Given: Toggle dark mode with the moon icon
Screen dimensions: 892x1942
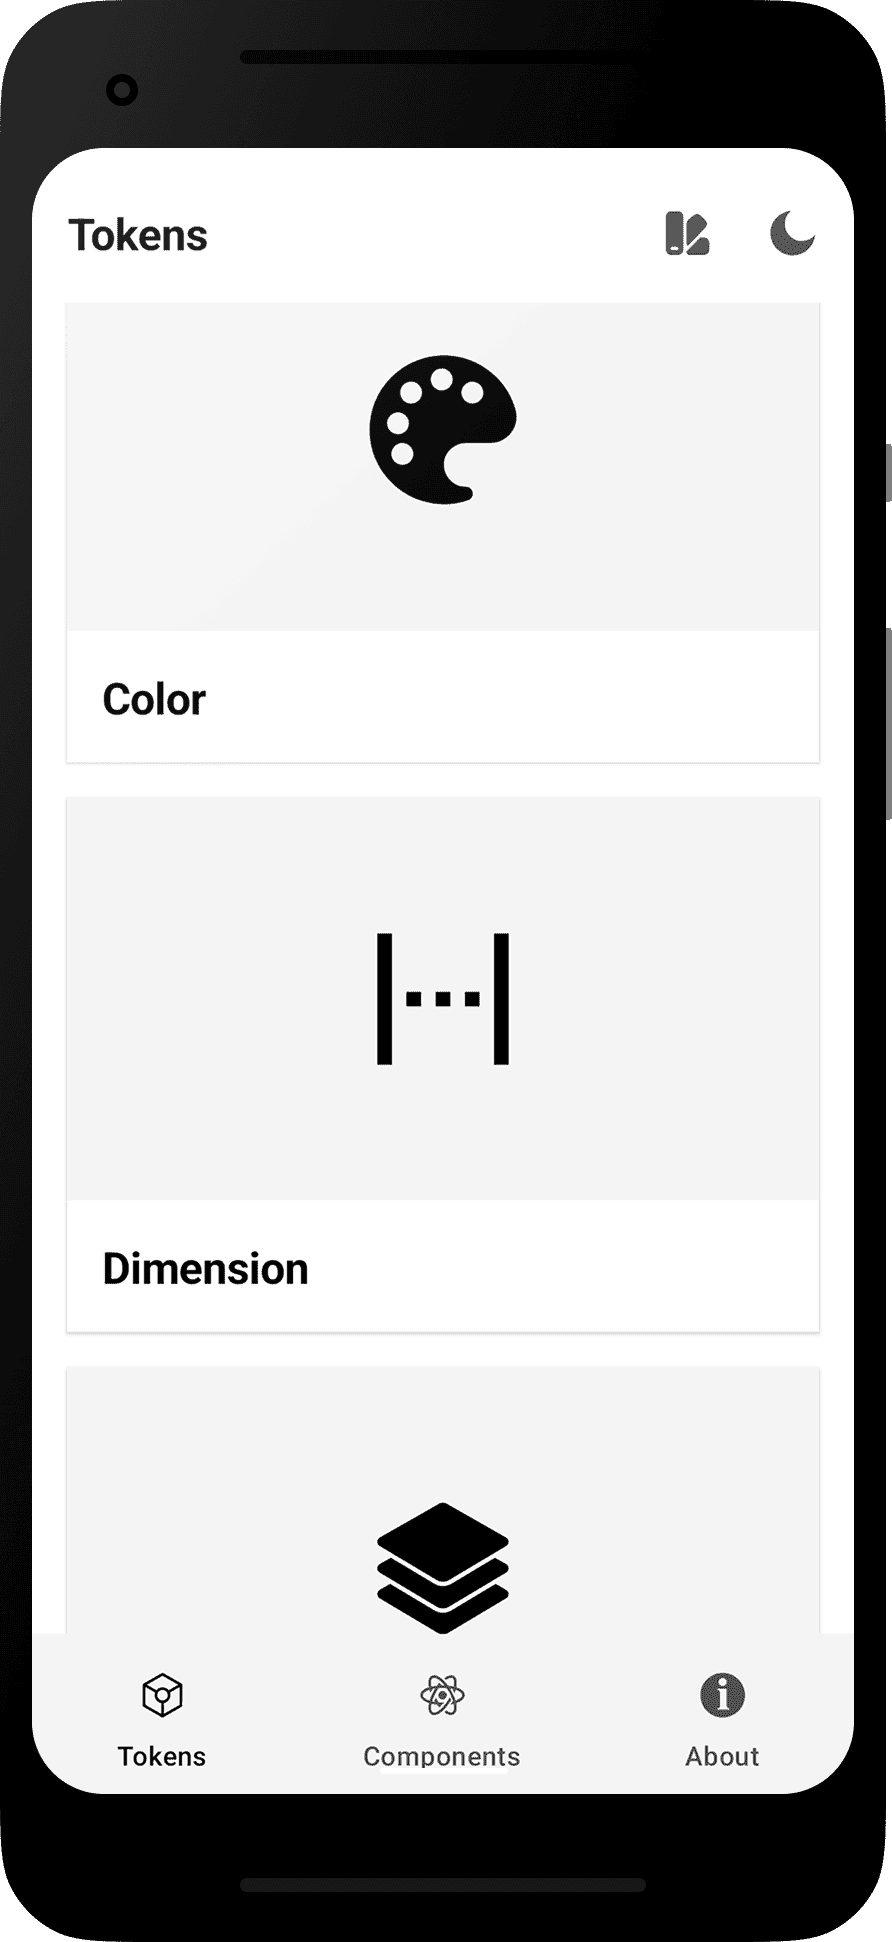Looking at the screenshot, I should [x=791, y=234].
